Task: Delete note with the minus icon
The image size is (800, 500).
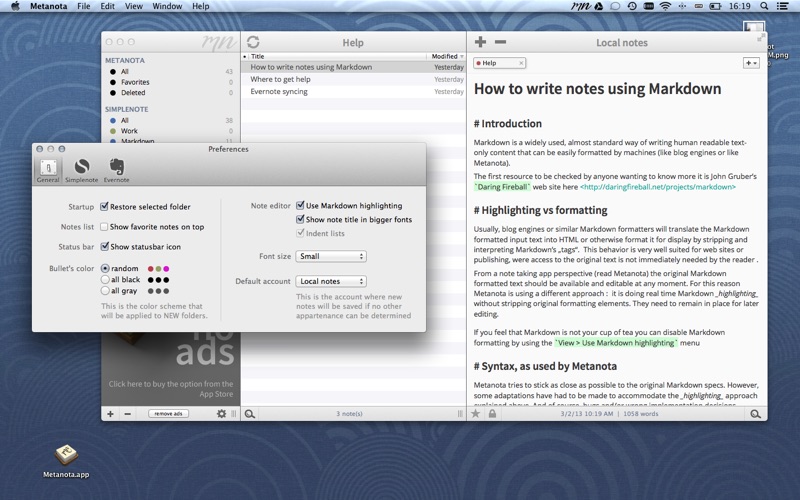Action: pos(501,42)
